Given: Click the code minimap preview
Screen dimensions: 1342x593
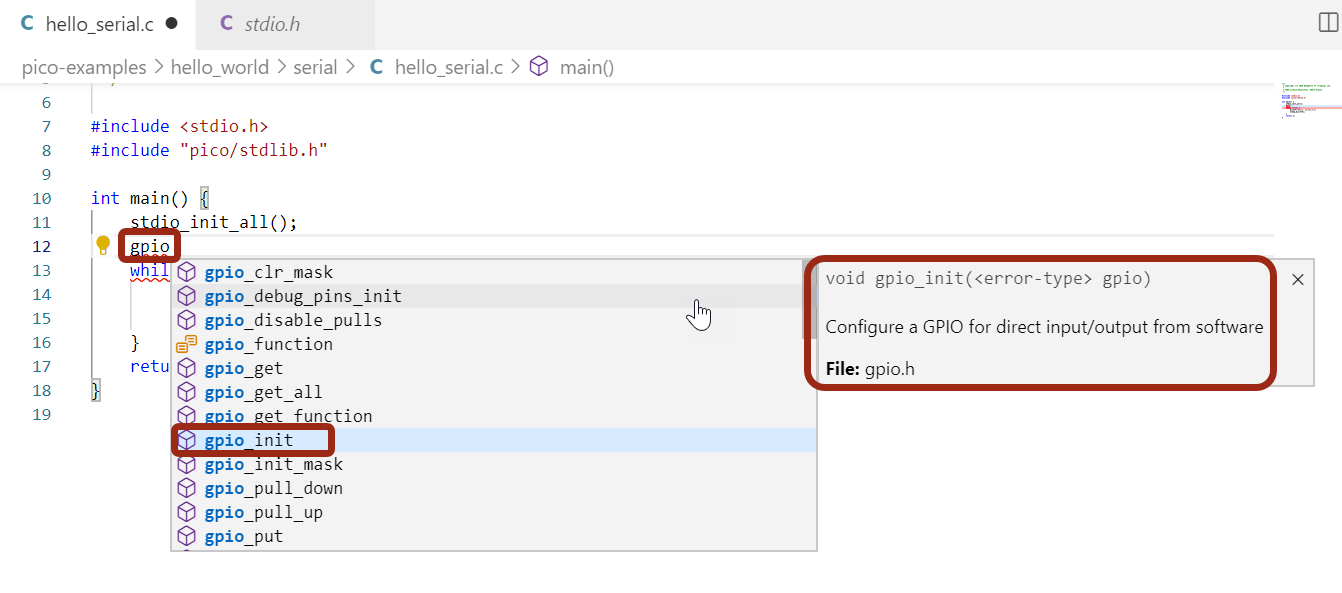Looking at the screenshot, I should coord(1308,102).
